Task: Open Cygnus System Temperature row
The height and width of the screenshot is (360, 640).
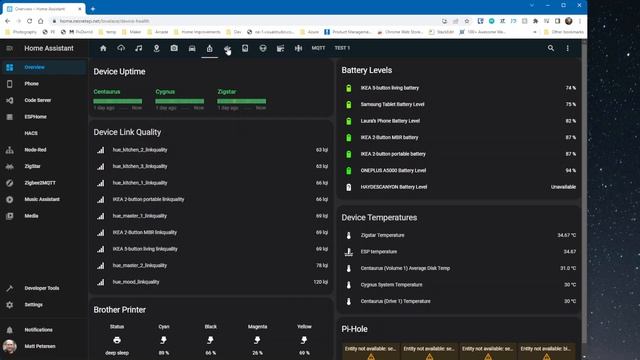Action: click(459, 285)
